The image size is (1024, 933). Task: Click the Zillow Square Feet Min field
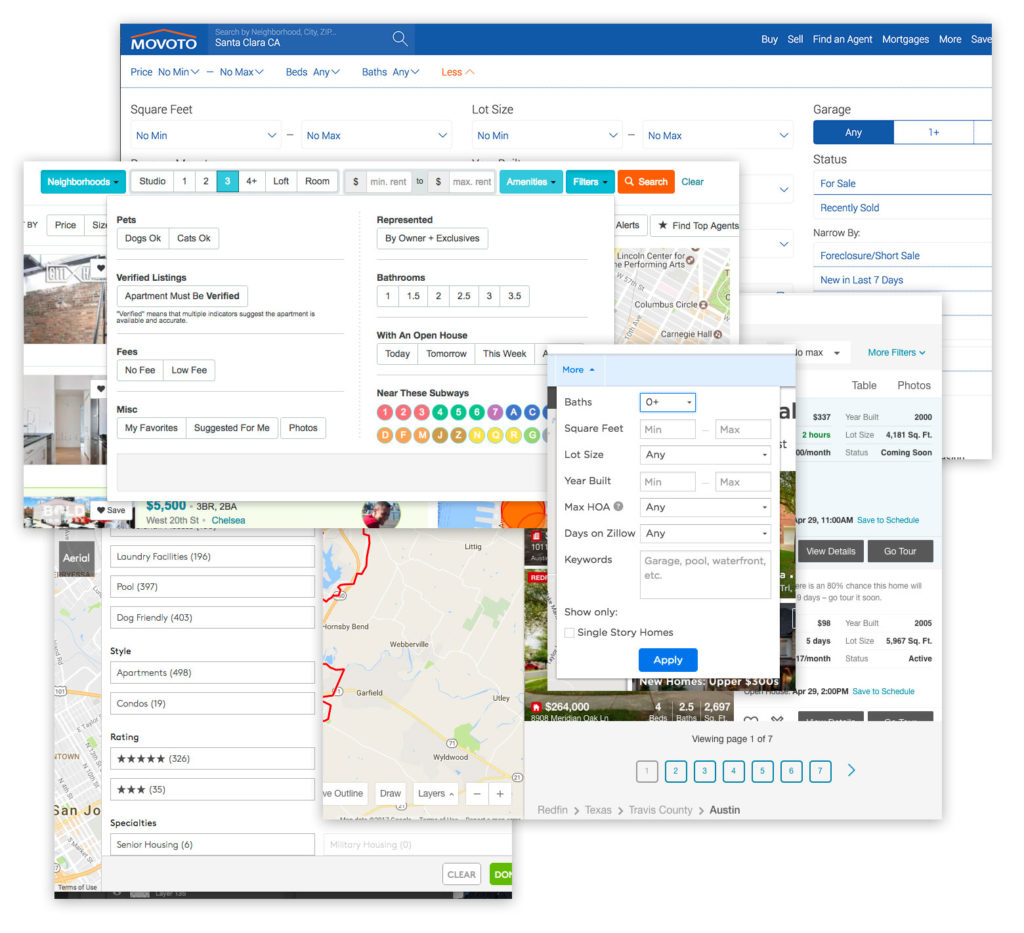(x=667, y=429)
